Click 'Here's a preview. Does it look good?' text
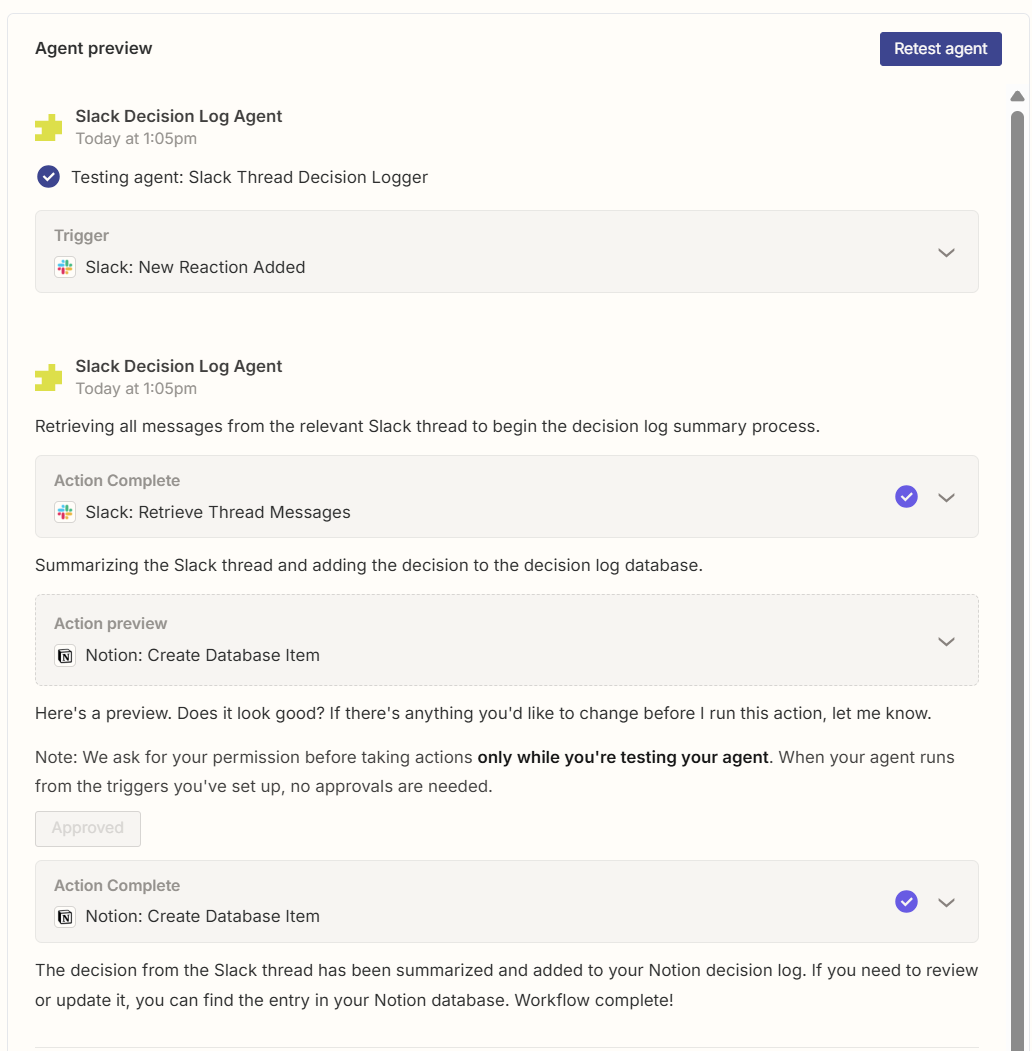 [x=180, y=713]
